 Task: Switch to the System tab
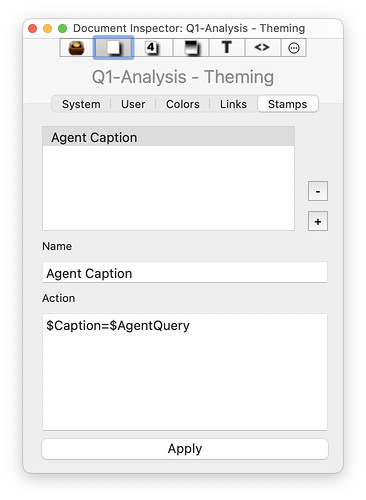coord(81,104)
